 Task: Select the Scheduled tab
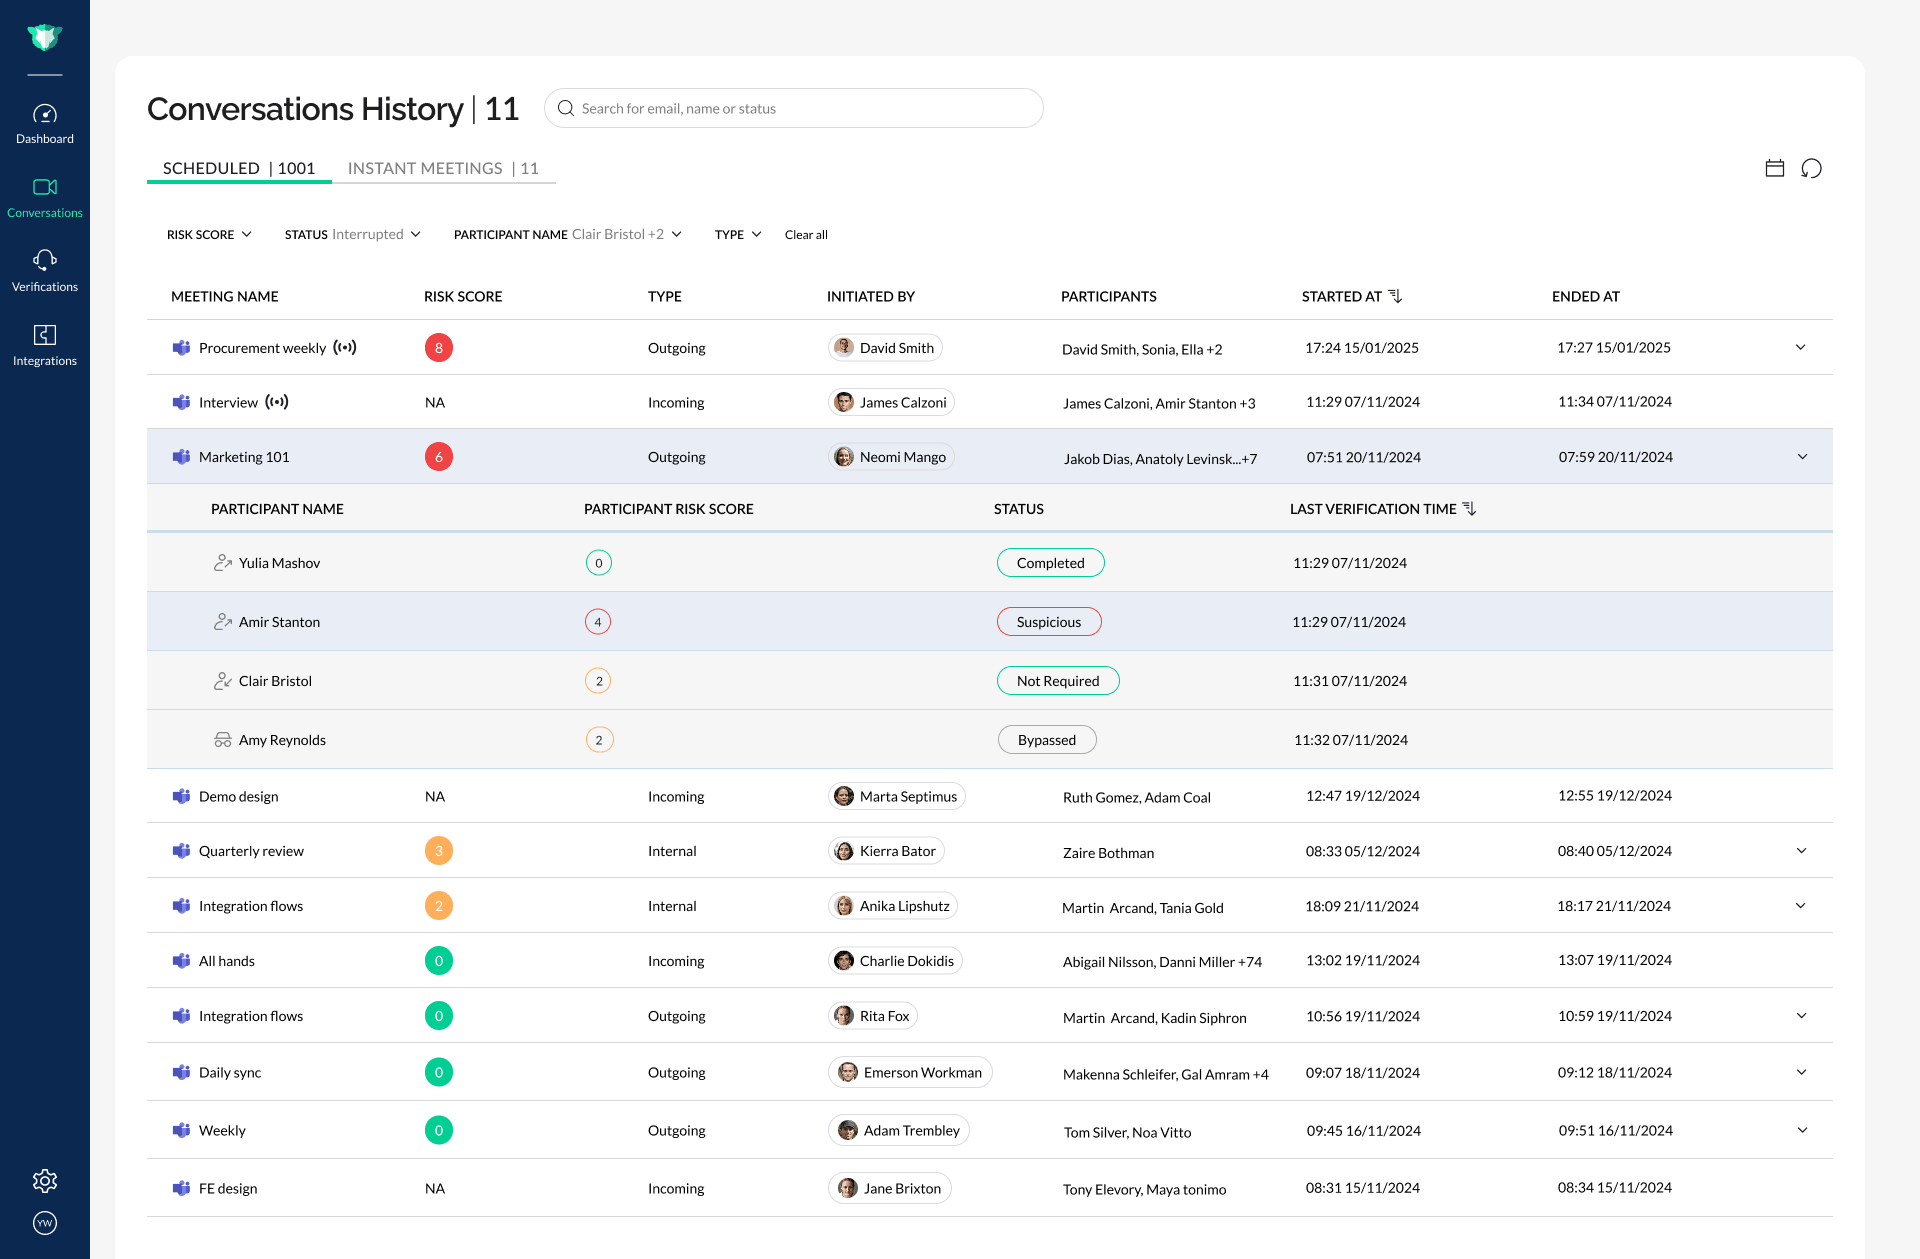coord(239,168)
